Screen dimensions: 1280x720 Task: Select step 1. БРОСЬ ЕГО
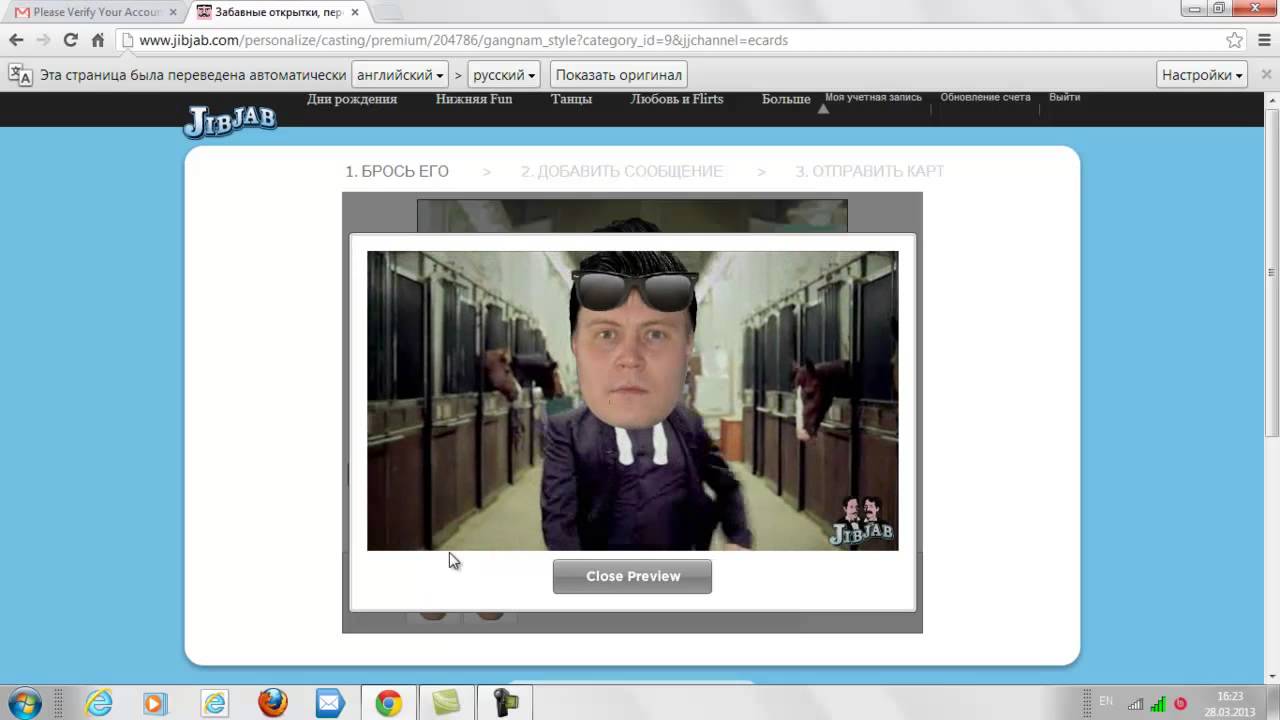point(397,171)
